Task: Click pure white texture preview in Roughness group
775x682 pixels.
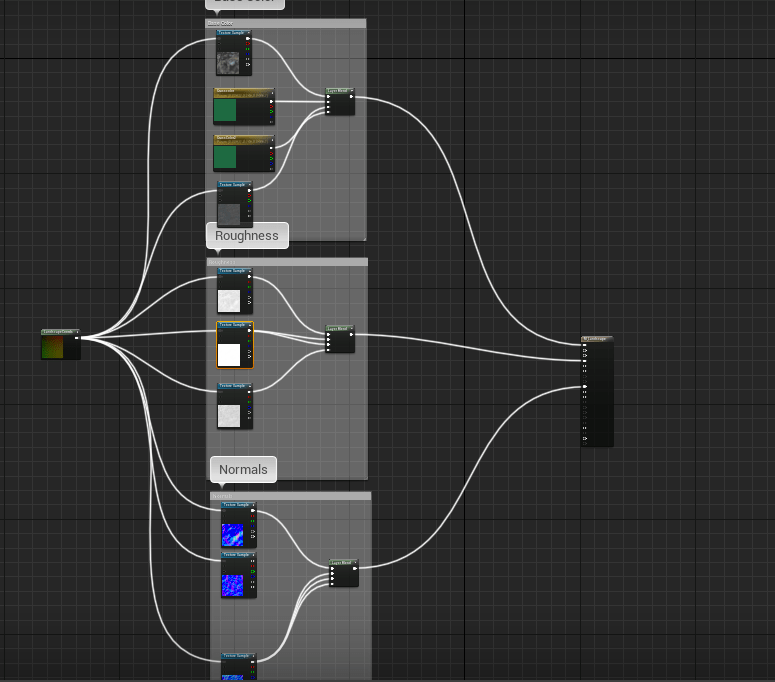Action: pos(229,354)
